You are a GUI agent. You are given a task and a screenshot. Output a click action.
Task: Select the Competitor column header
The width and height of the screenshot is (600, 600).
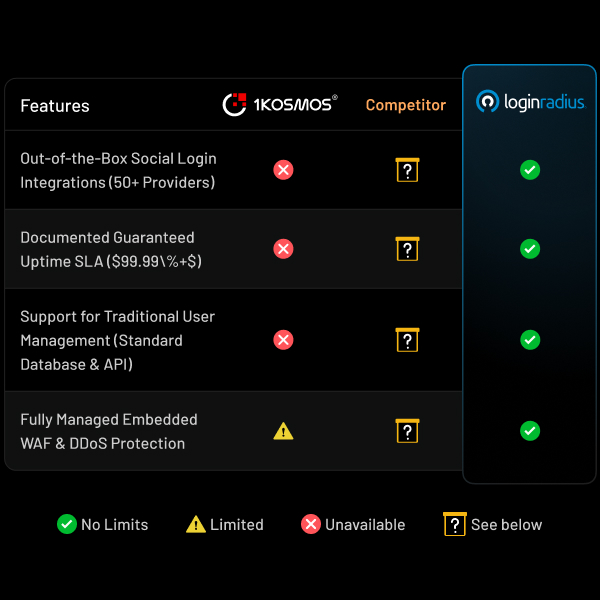406,105
